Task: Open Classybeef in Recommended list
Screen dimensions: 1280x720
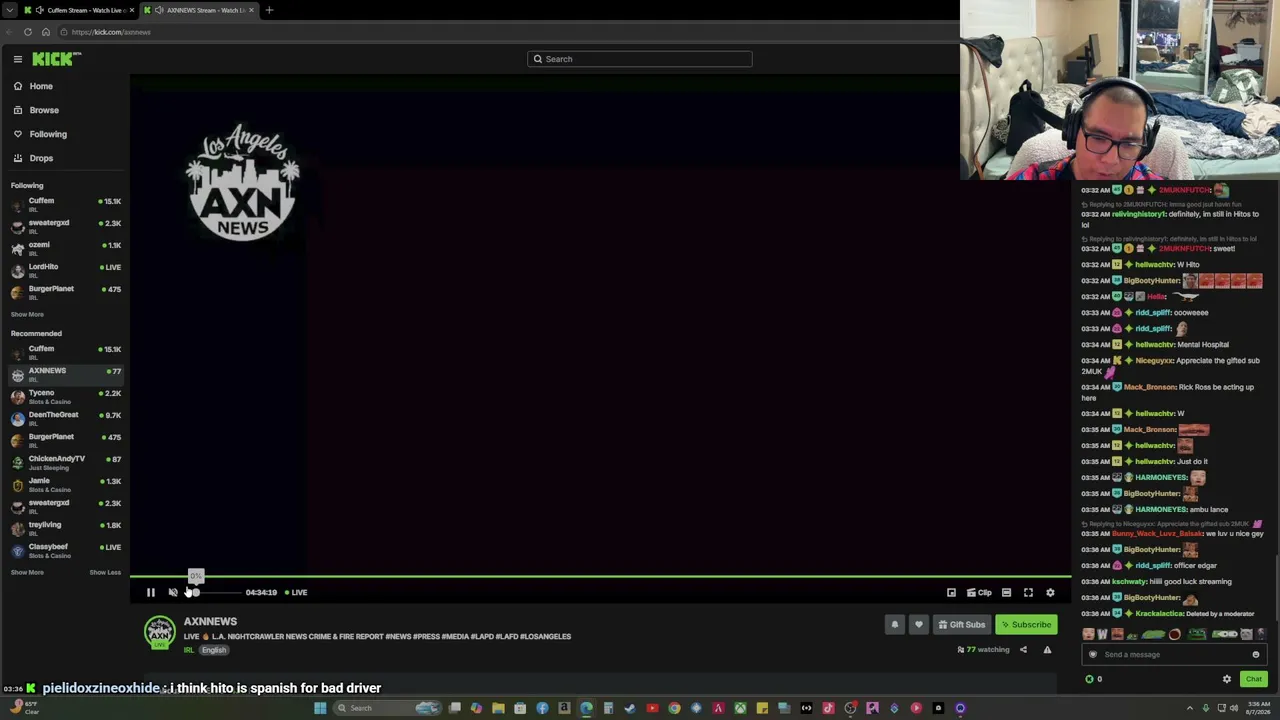Action: (65, 550)
